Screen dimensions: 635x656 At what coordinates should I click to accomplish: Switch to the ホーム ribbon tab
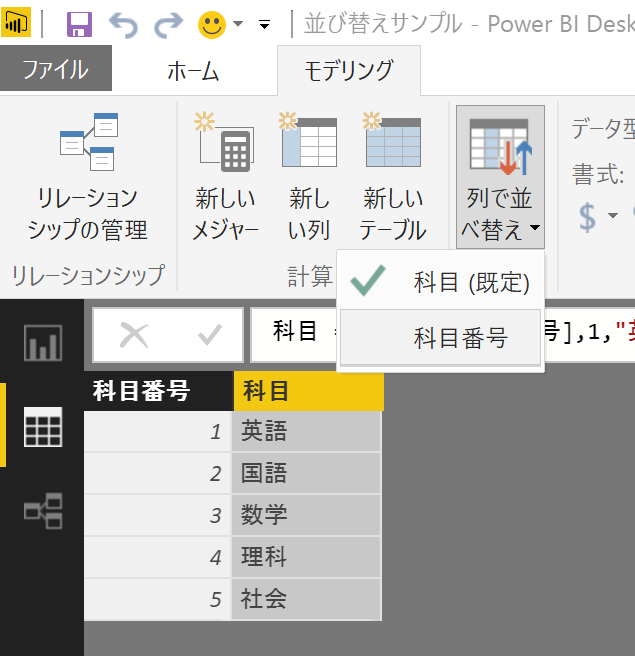click(x=193, y=70)
